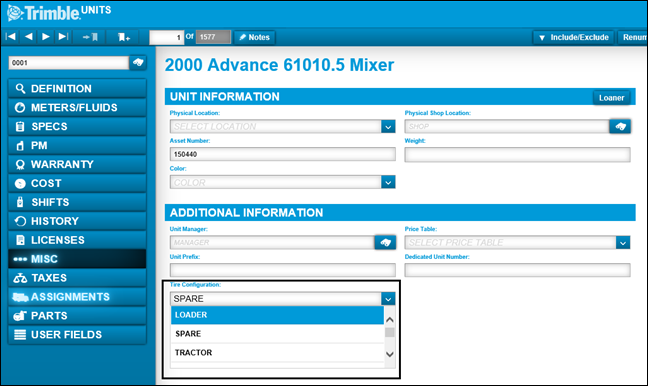Expand the Physical Location dropdown
The height and width of the screenshot is (386, 648).
coord(388,126)
